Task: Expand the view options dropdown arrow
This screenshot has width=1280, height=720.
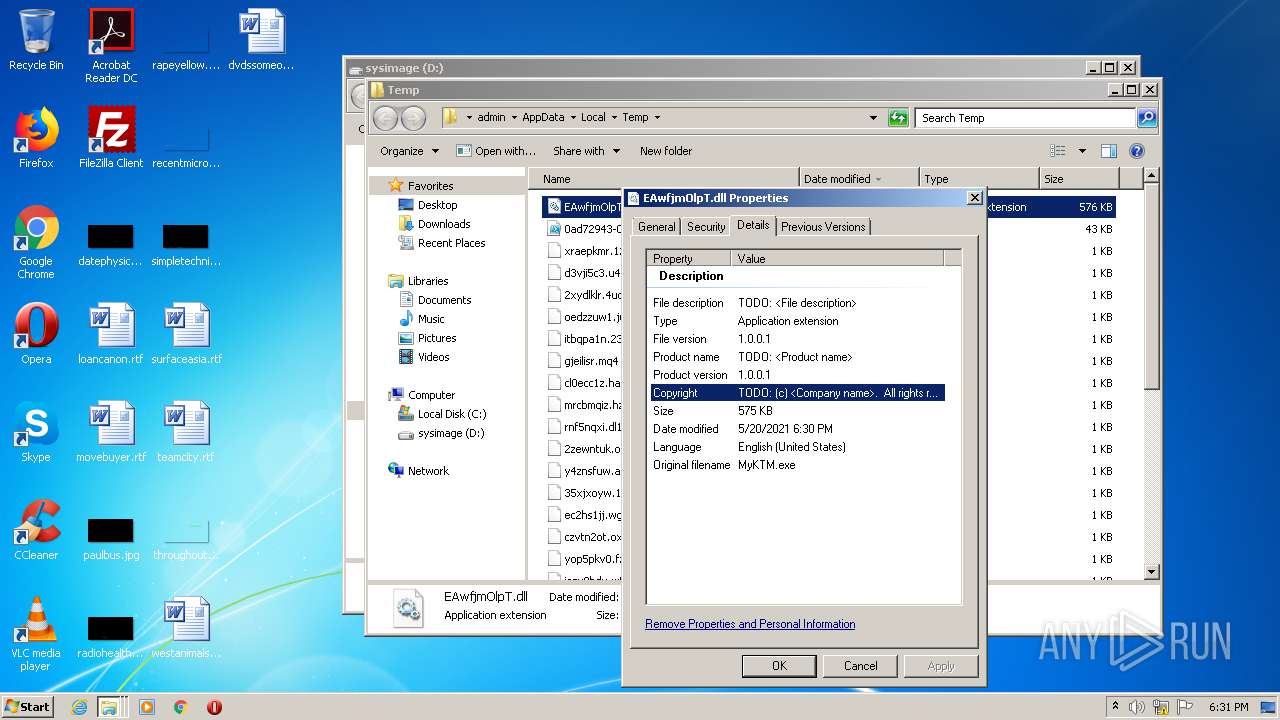Action: (1082, 151)
